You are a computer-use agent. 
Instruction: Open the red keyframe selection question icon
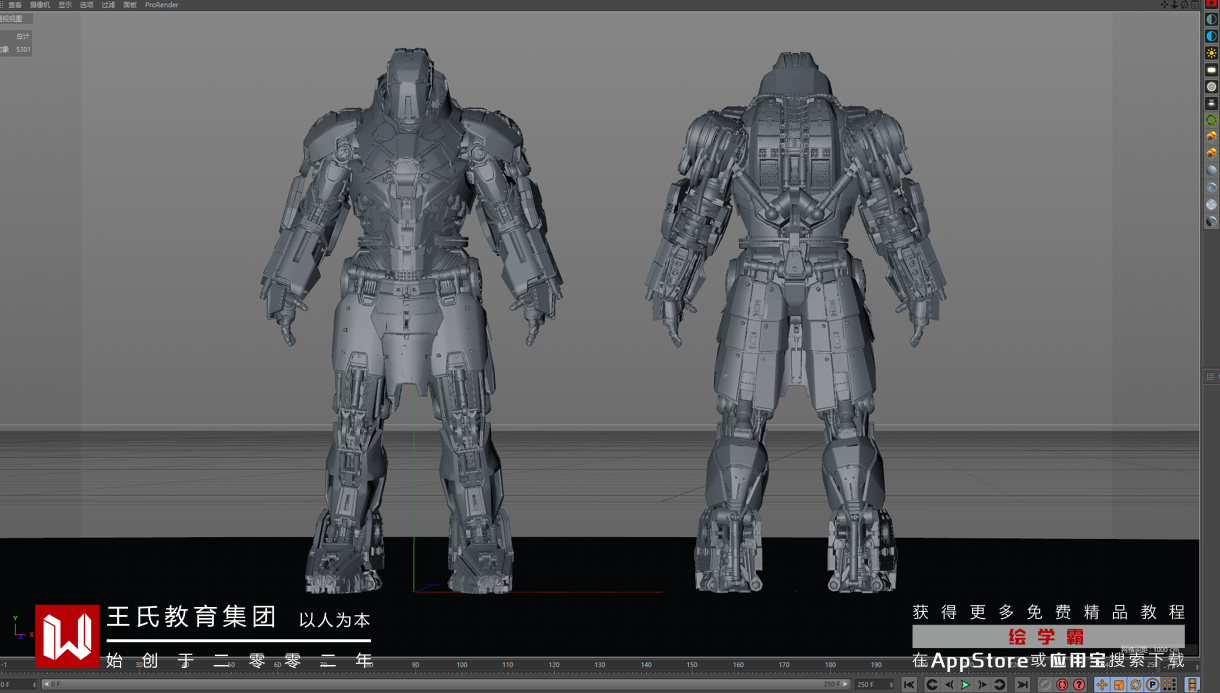coord(1079,685)
